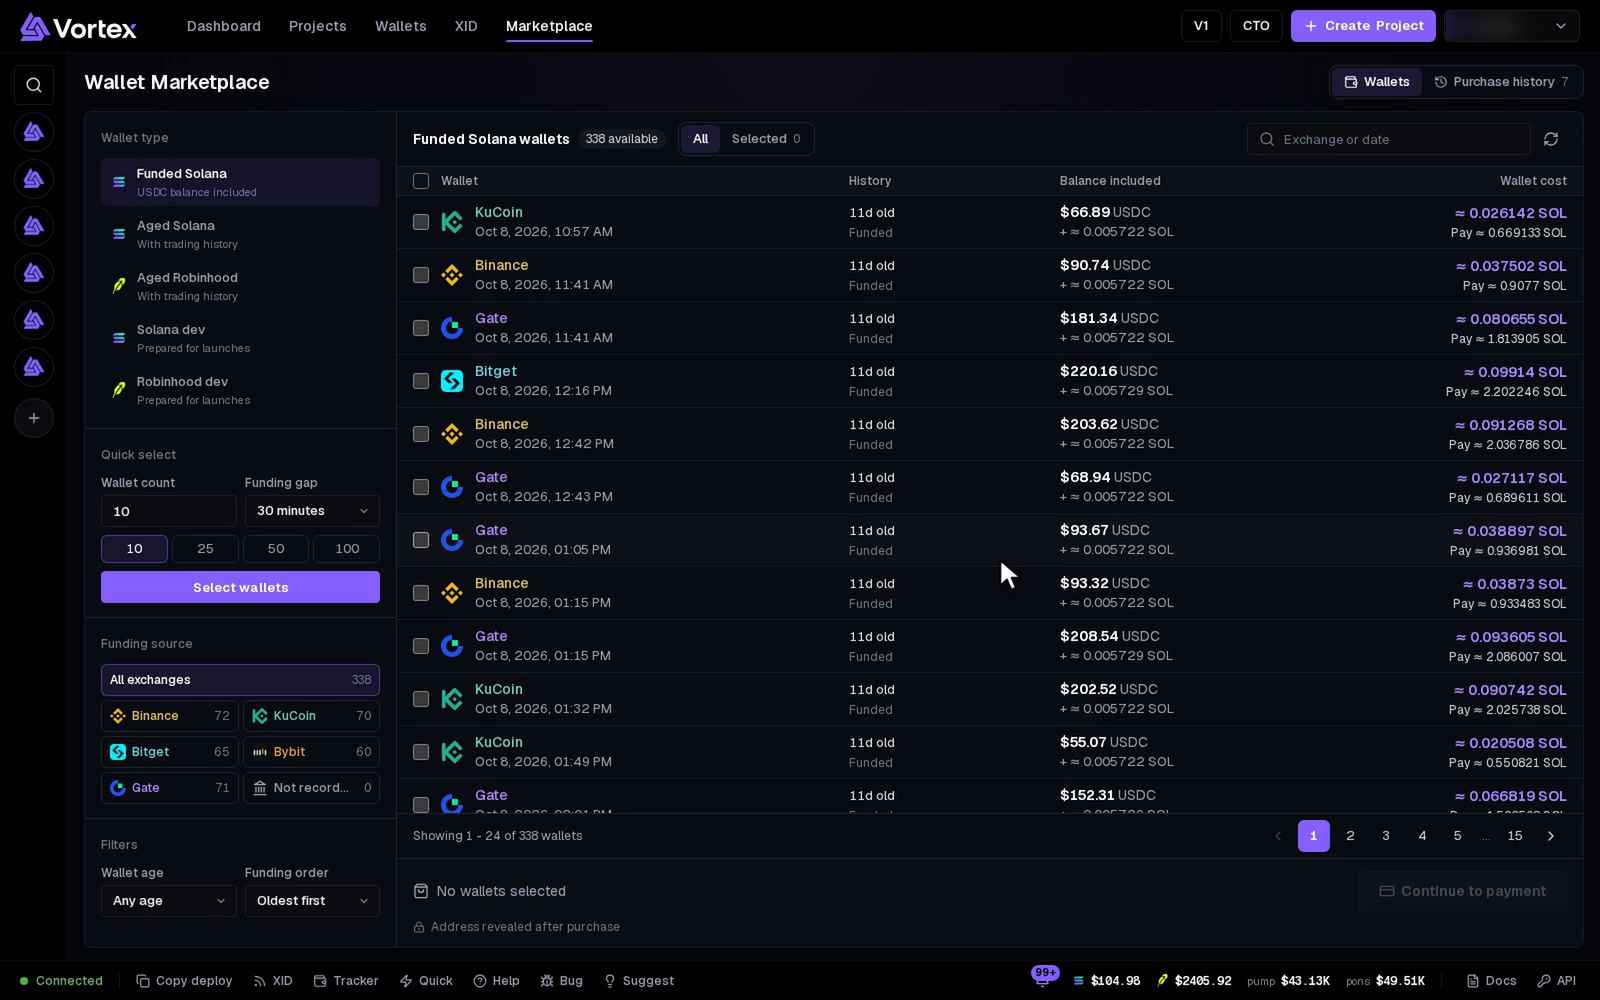Open notifications with 99+ badge
Image resolution: width=1600 pixels, height=1000 pixels.
click(1043, 980)
